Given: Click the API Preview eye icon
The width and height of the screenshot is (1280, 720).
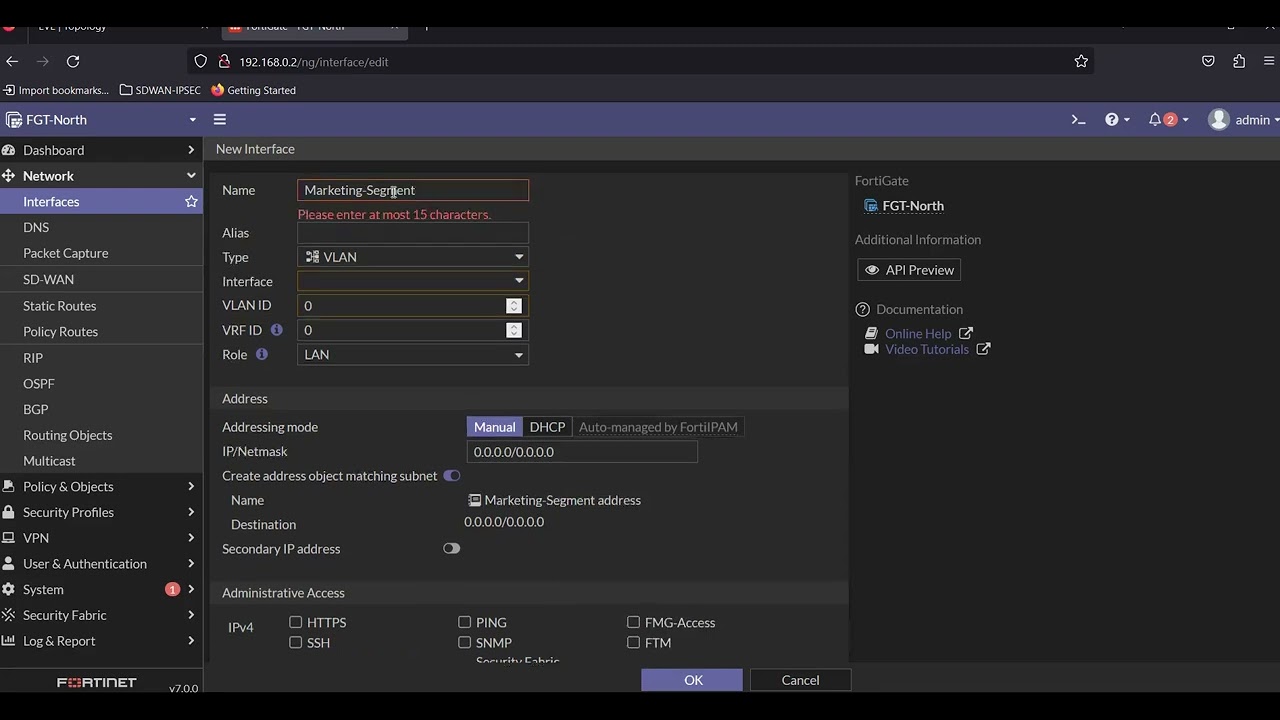Looking at the screenshot, I should point(872,270).
